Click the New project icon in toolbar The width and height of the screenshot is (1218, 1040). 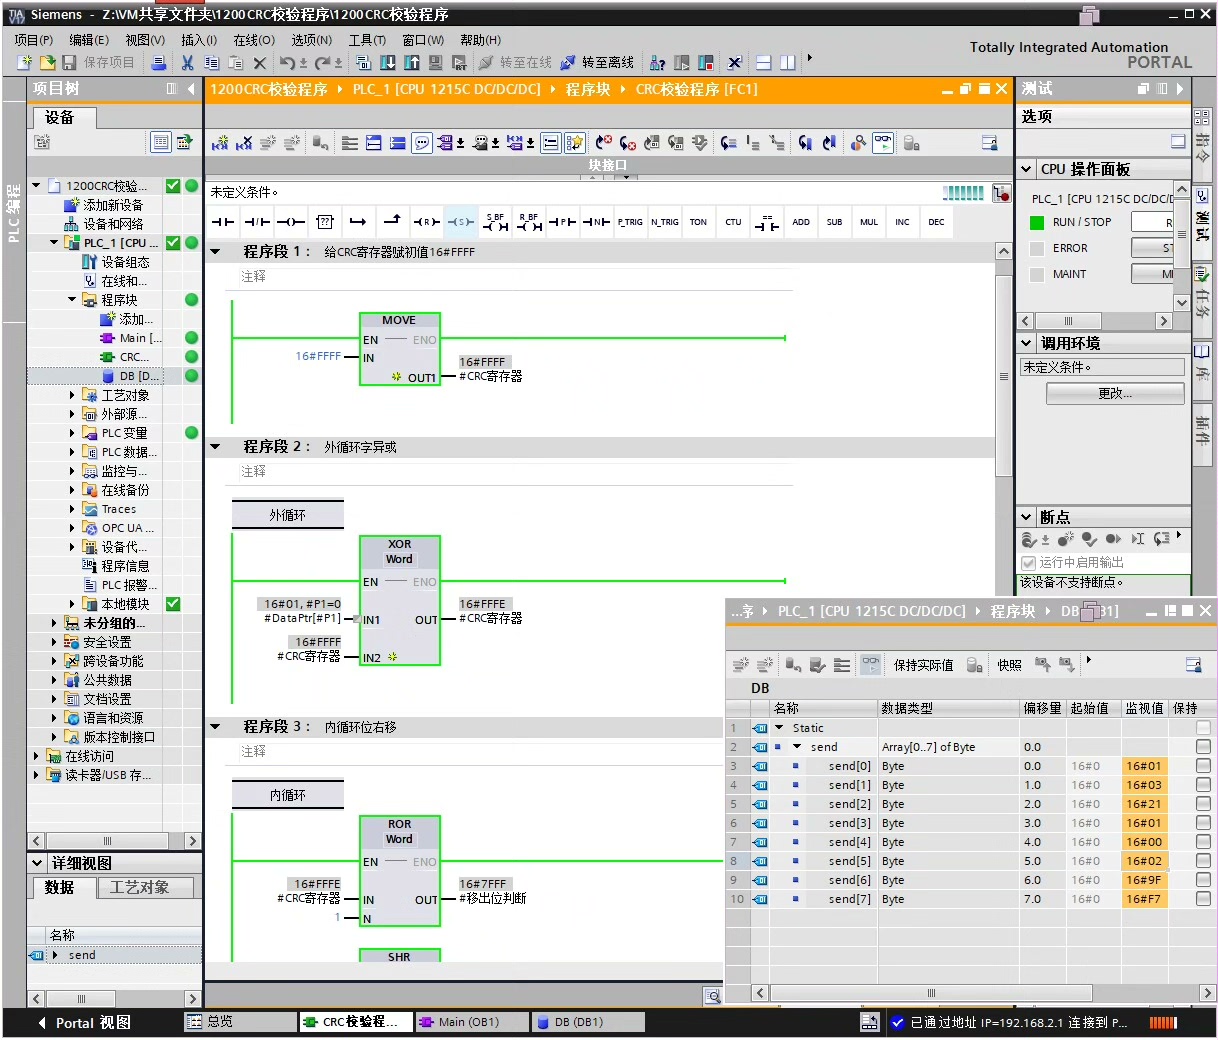click(x=25, y=62)
